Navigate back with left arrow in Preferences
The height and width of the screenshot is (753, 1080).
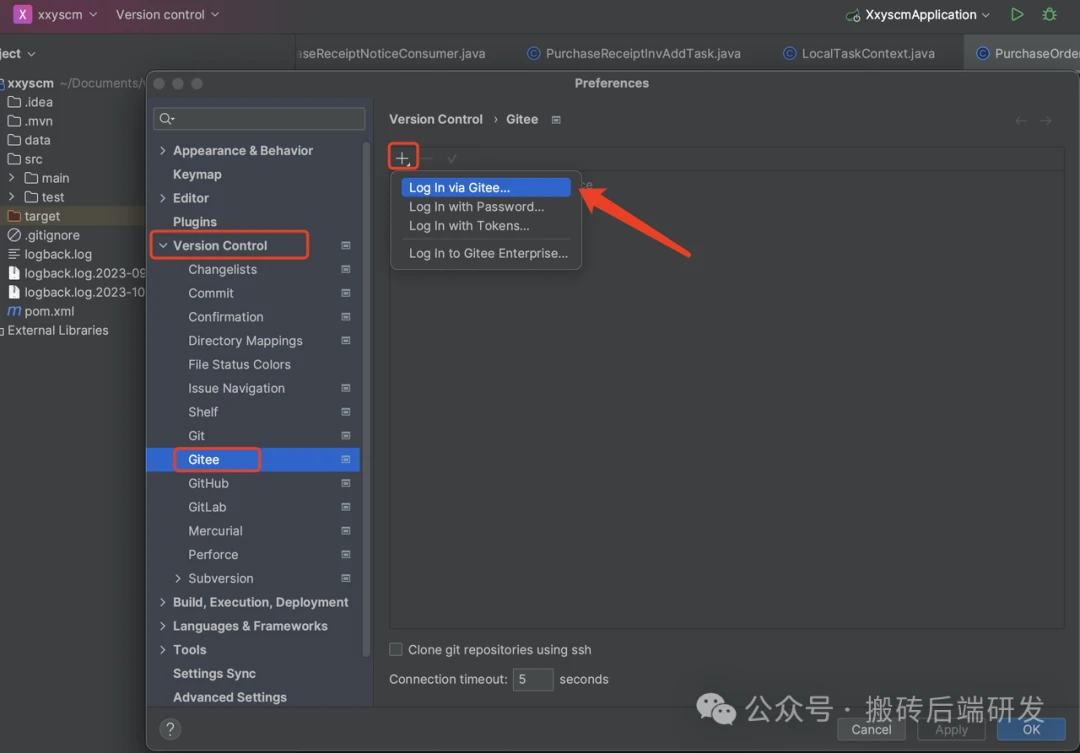pos(1021,121)
